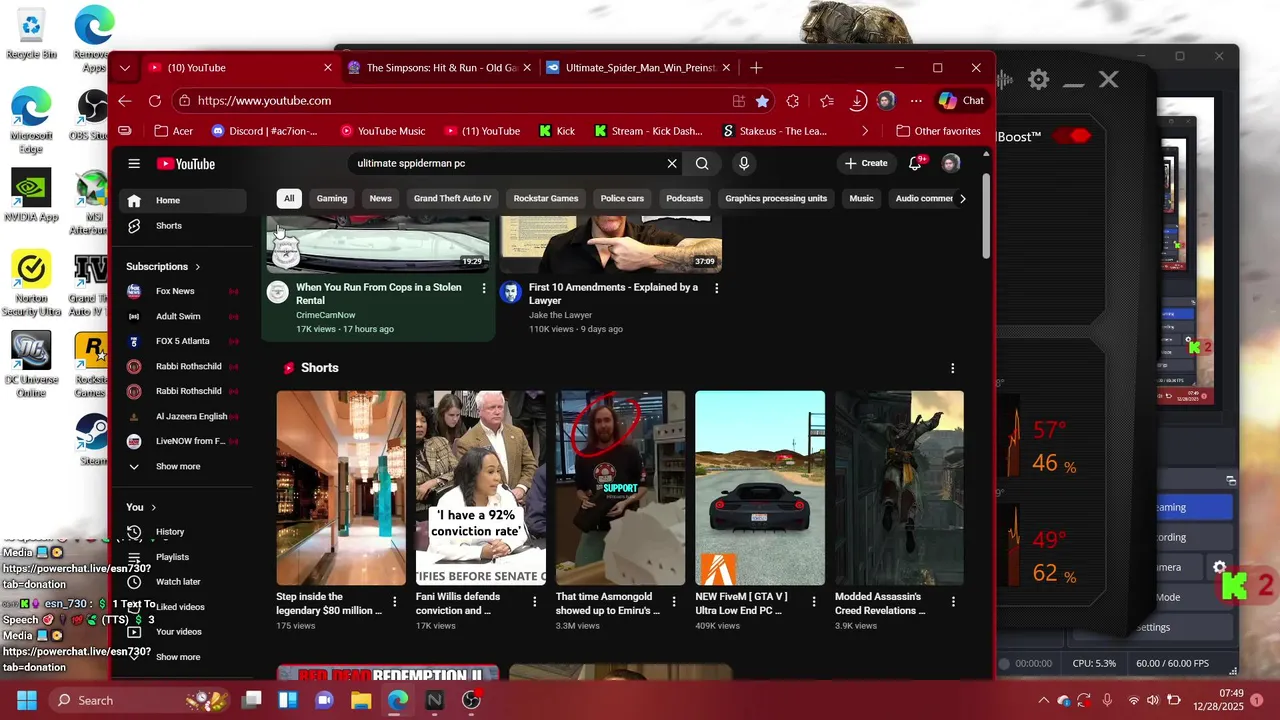Toggle the taskbar microphone mute icon
Viewport: 1280px width, 720px height.
coord(1107,700)
